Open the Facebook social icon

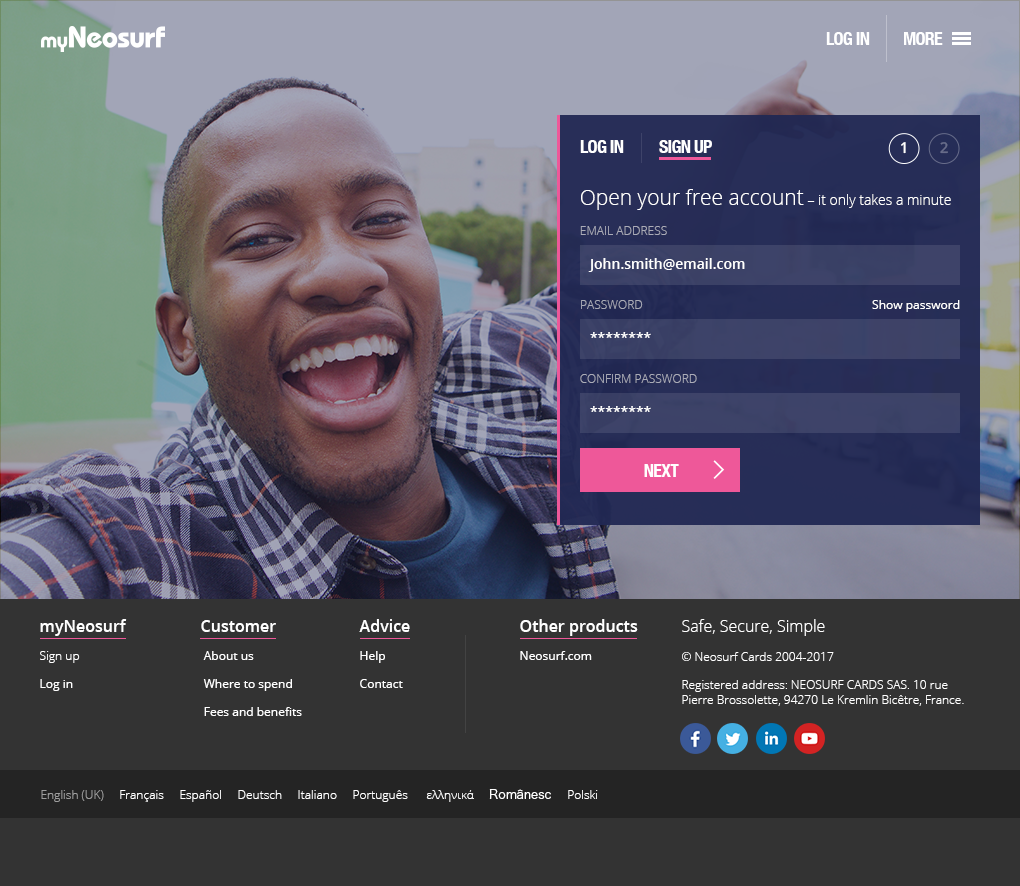695,738
